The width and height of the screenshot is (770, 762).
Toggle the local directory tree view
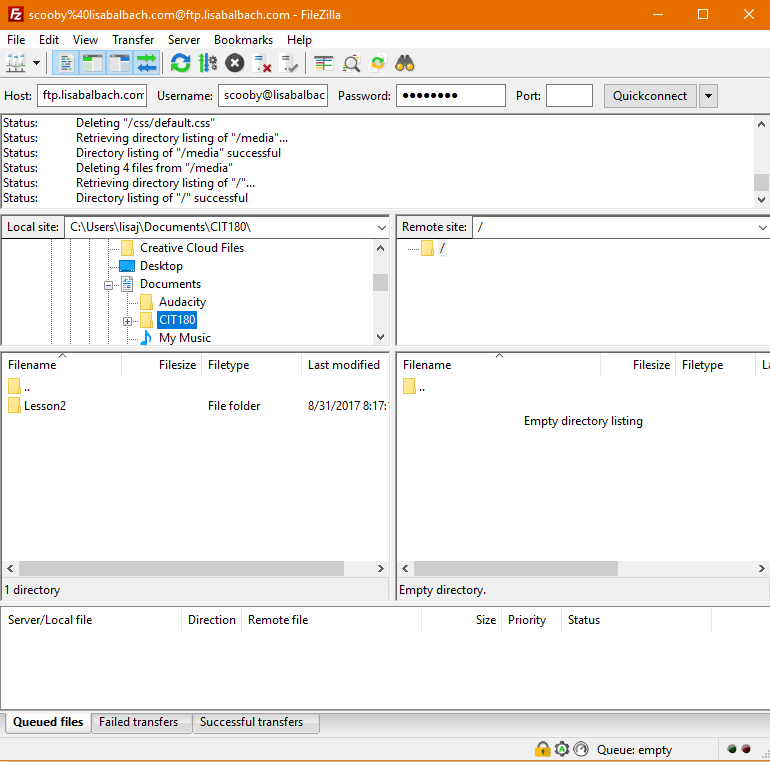(x=92, y=63)
